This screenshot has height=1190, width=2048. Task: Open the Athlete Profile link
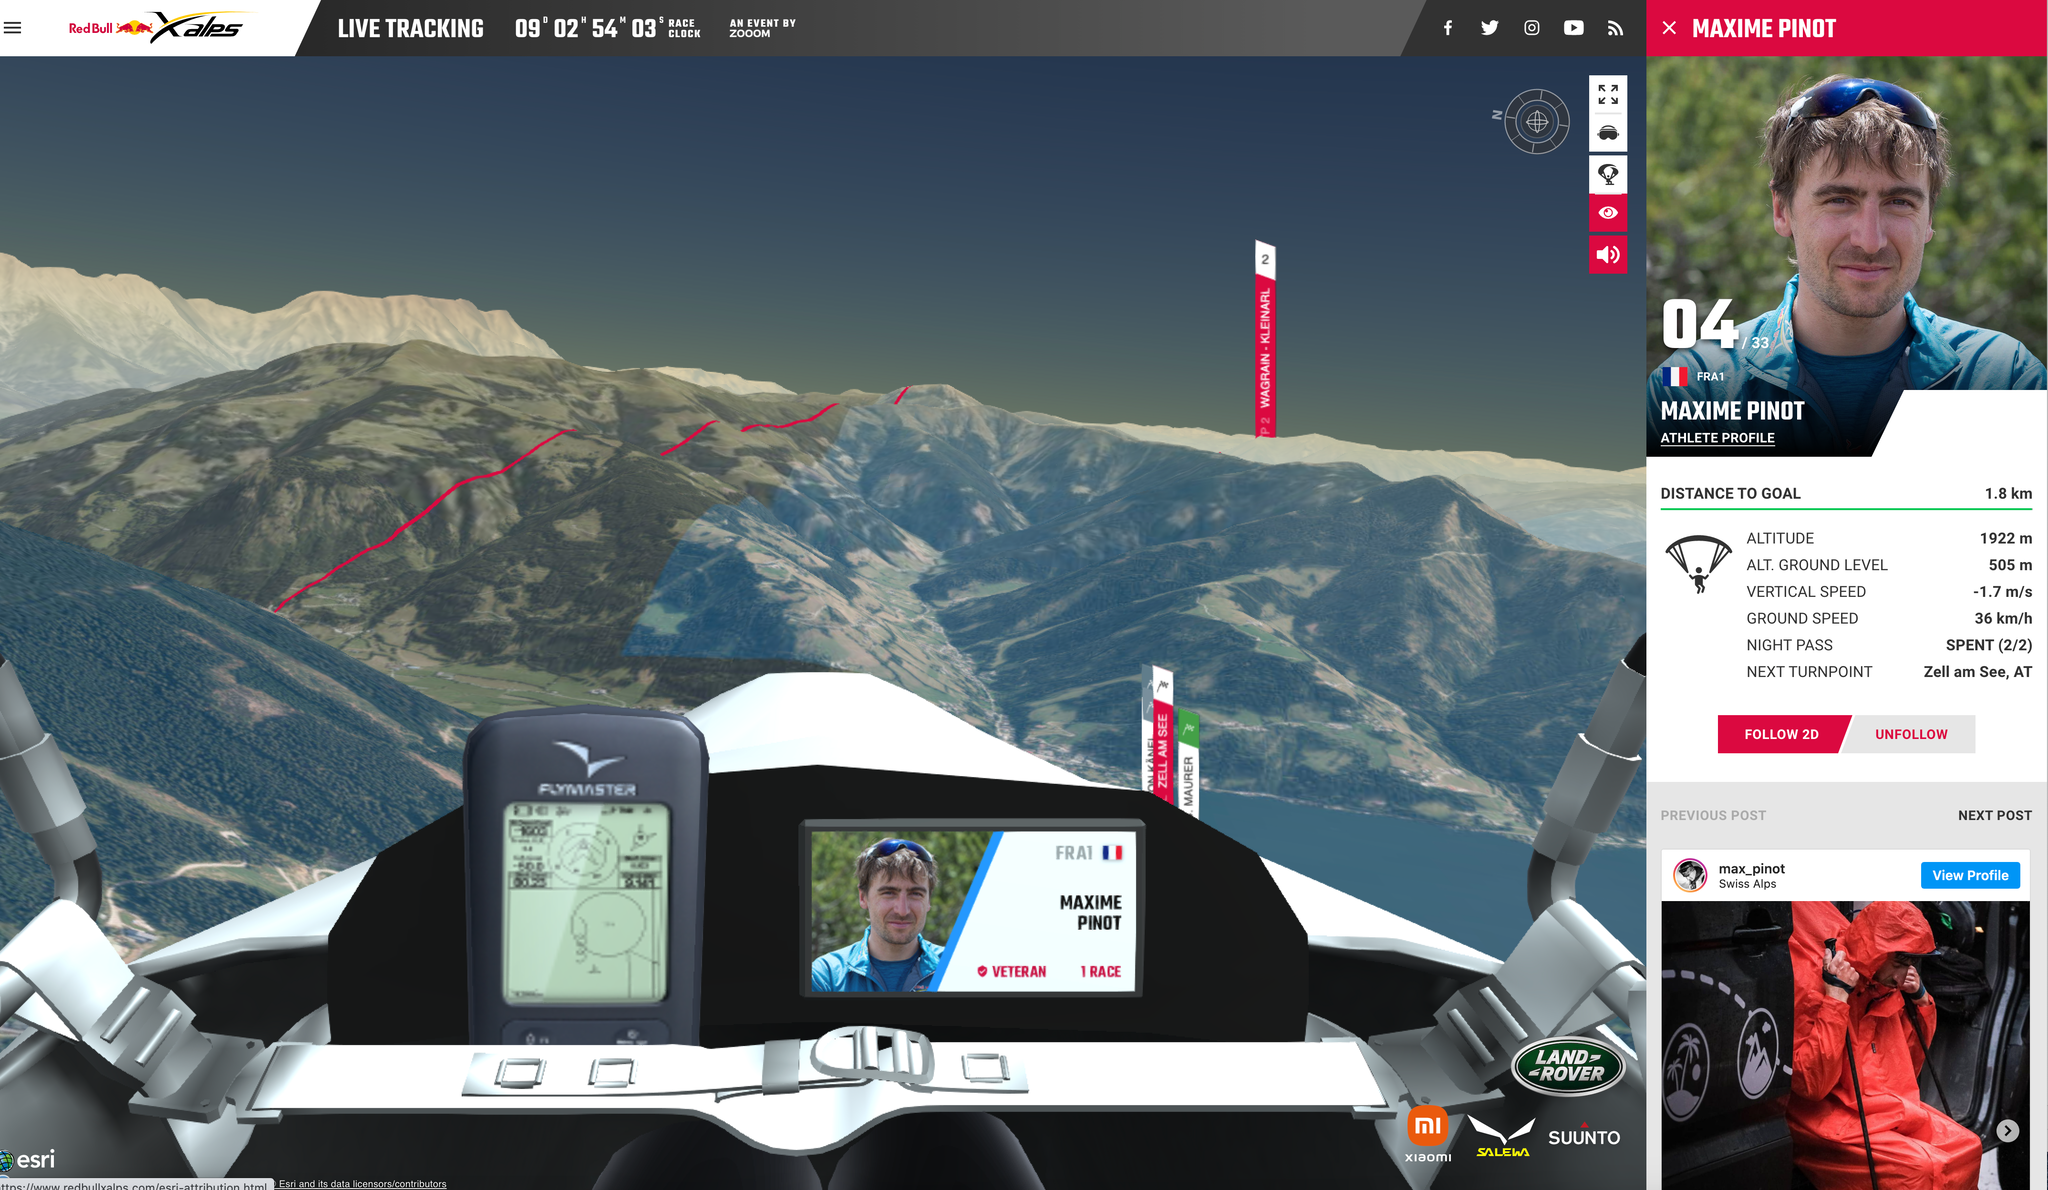click(1717, 438)
